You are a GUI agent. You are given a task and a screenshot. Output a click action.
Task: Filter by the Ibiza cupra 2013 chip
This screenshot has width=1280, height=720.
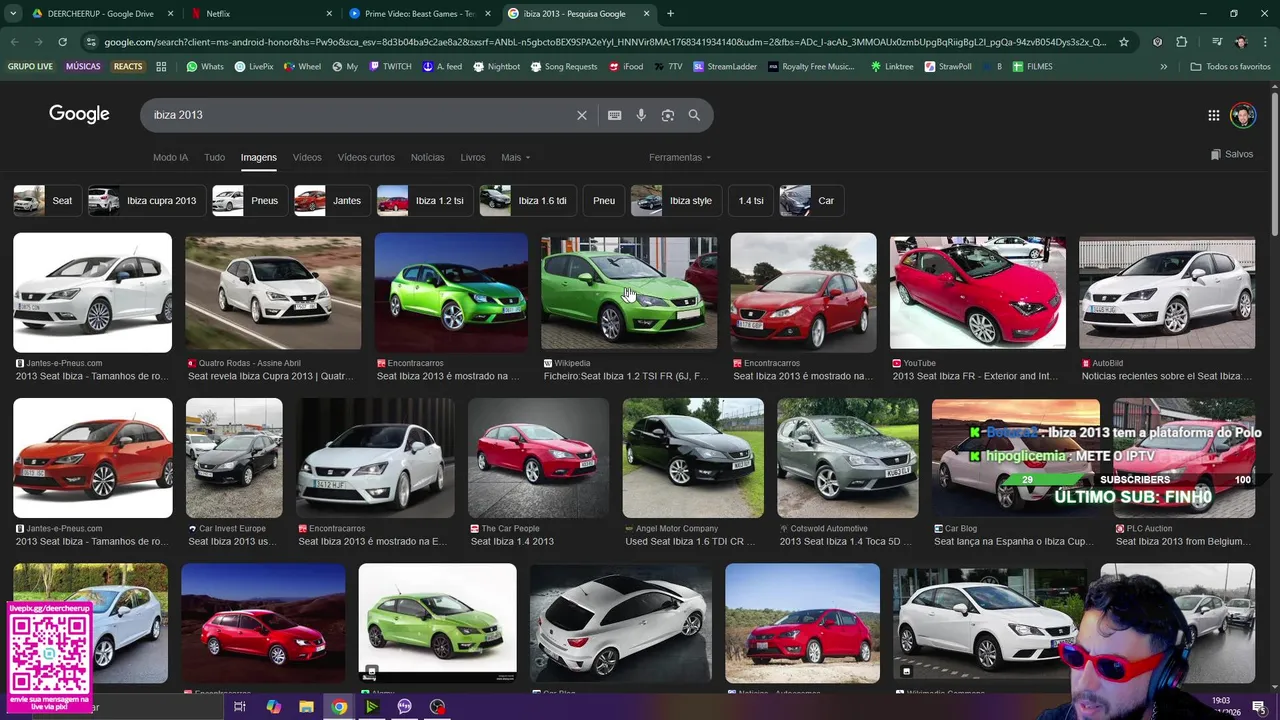[x=146, y=201]
